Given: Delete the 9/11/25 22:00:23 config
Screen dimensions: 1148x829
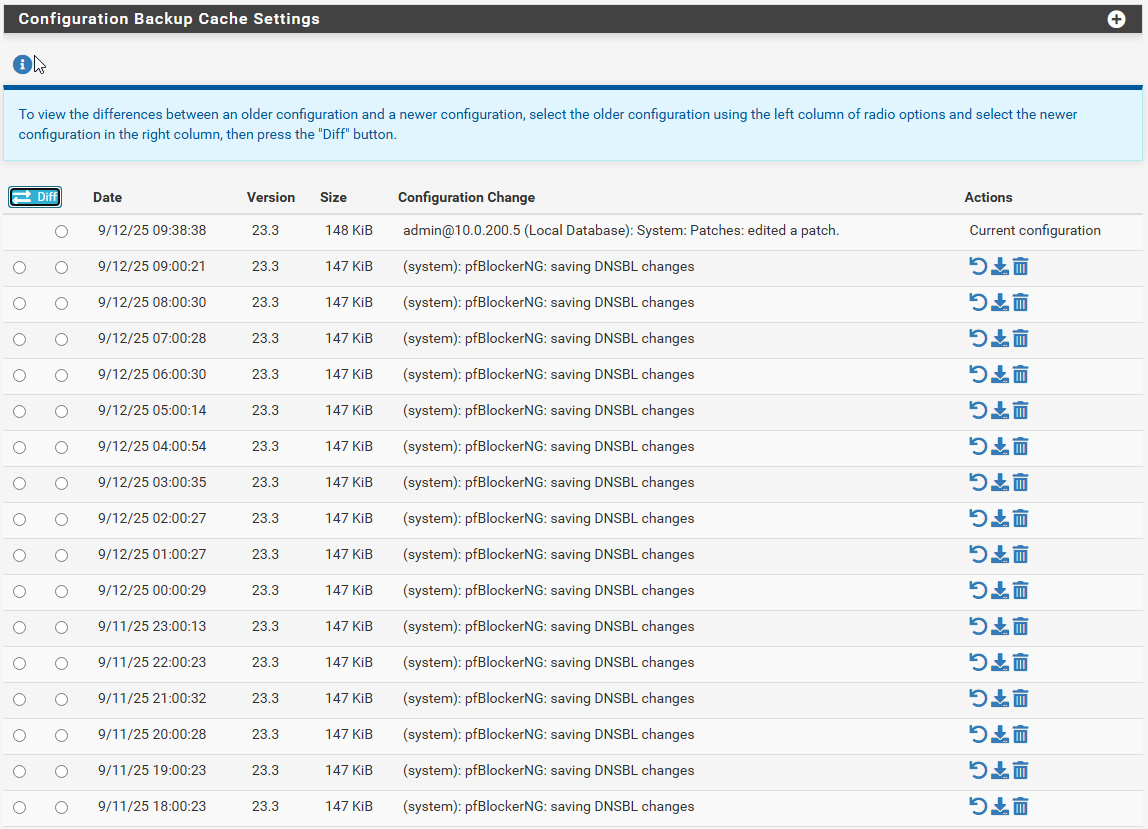Looking at the screenshot, I should [1021, 662].
